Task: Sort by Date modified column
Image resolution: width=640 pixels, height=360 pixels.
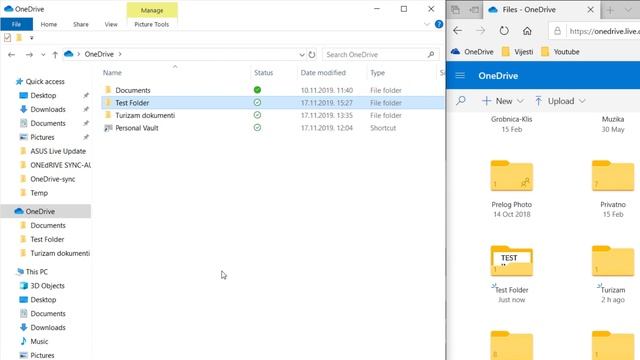Action: coord(323,73)
